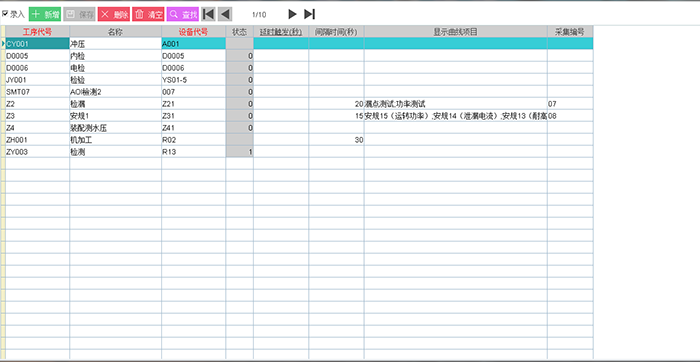Select the interval value 20 cell
The image size is (700, 362).
(x=336, y=104)
